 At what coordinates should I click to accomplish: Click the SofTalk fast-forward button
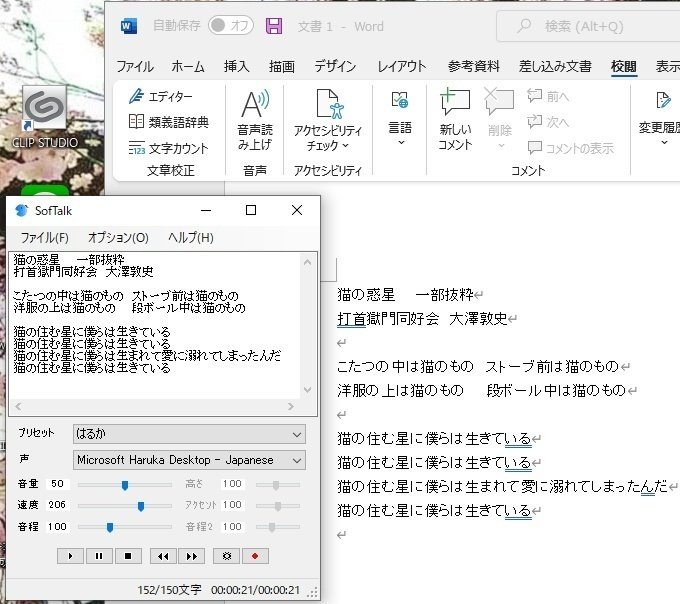pos(191,556)
